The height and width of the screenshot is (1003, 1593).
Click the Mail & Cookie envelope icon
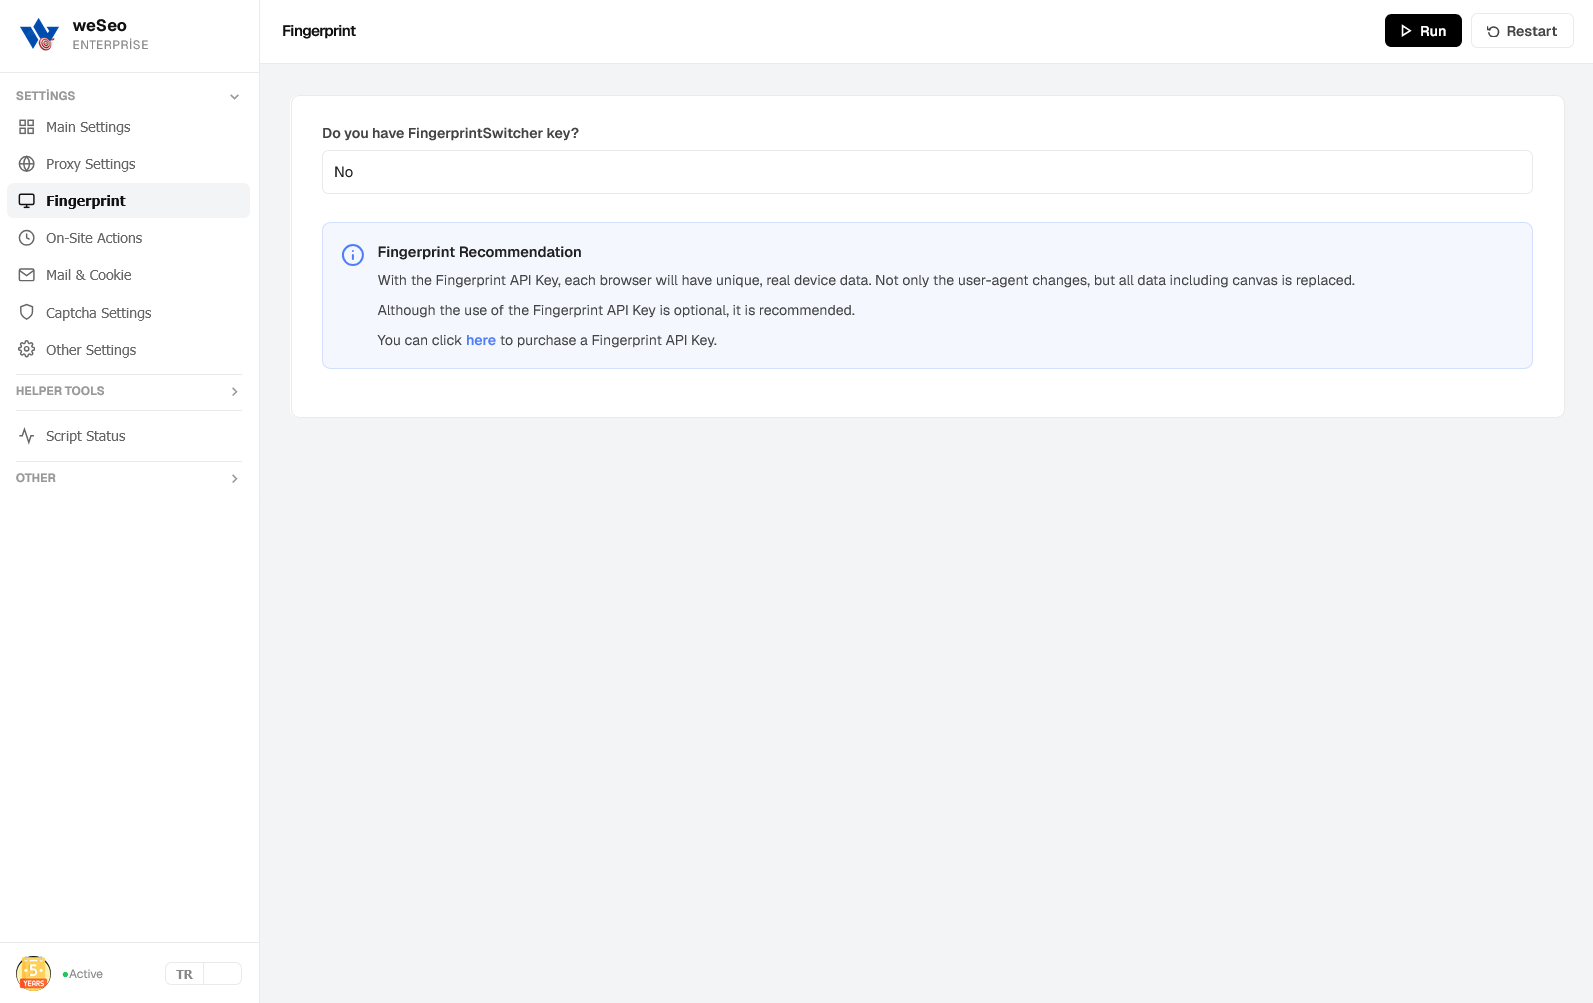(27, 275)
